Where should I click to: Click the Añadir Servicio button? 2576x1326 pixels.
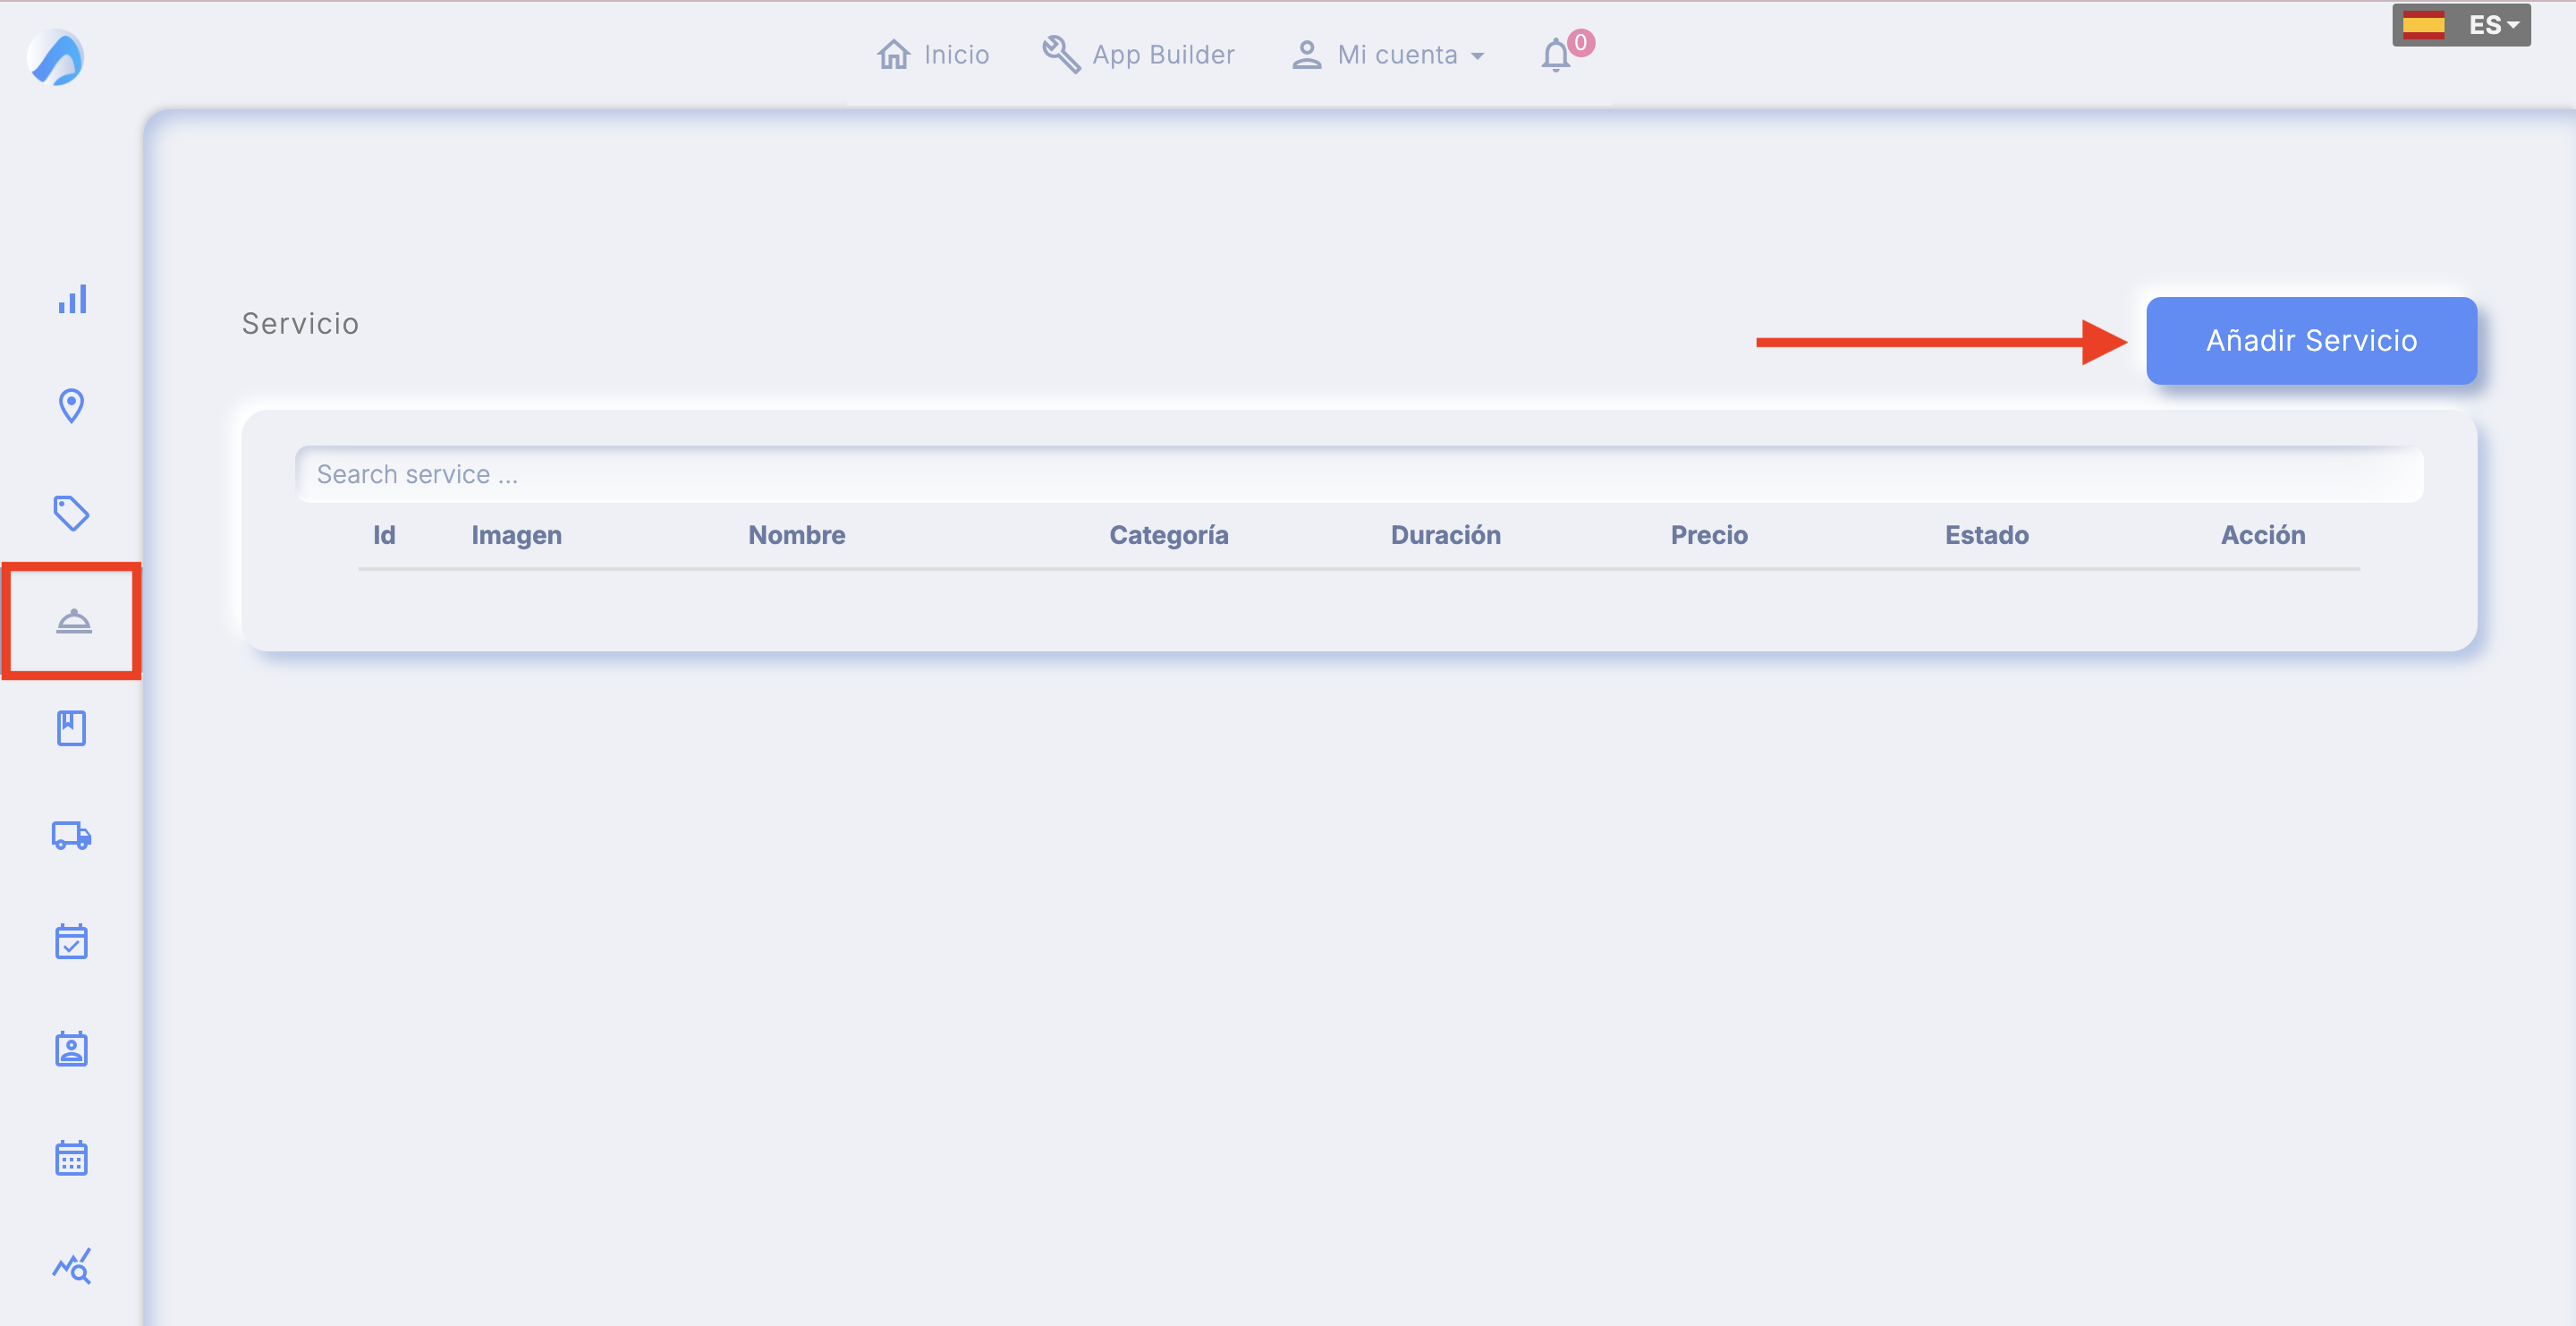click(x=2311, y=341)
